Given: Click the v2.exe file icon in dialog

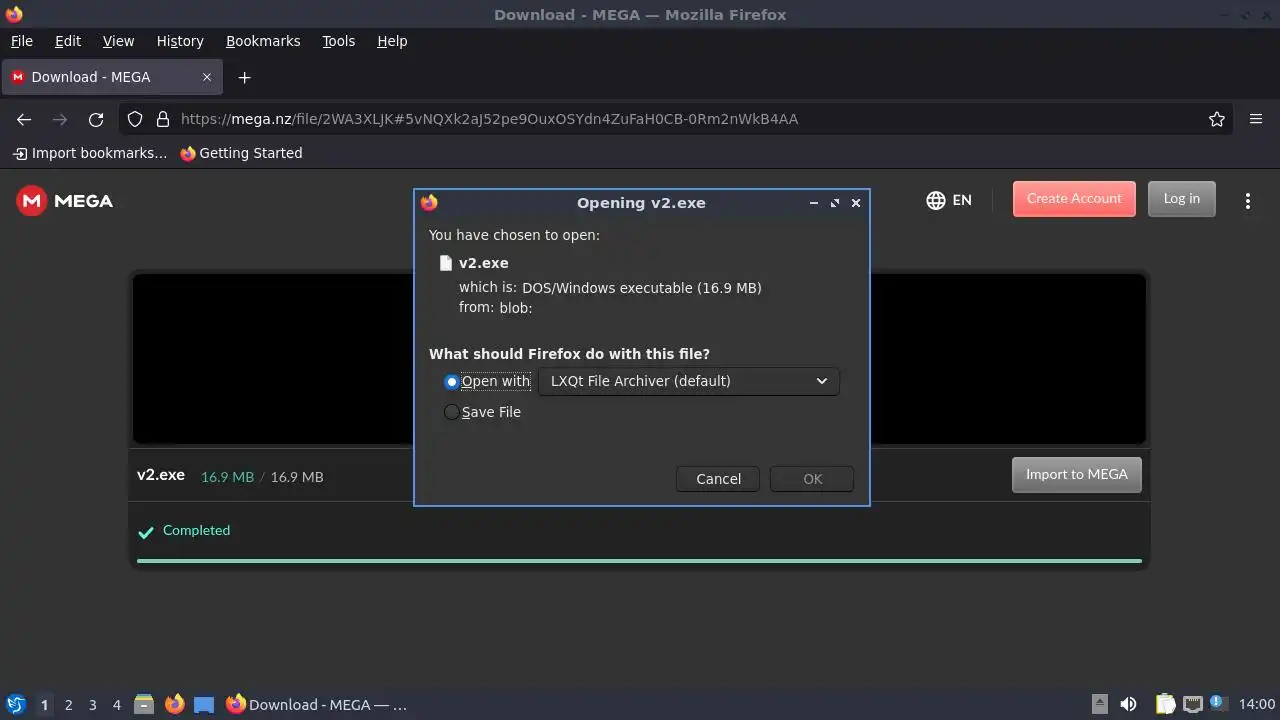Looking at the screenshot, I should [x=446, y=263].
